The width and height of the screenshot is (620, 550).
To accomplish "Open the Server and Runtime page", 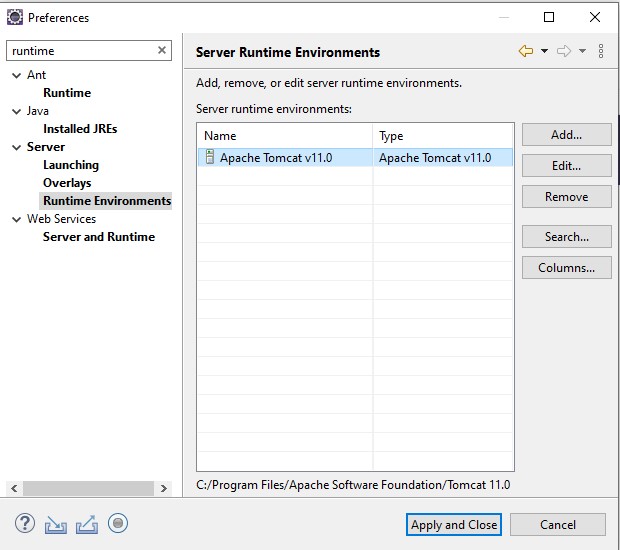I will [99, 237].
